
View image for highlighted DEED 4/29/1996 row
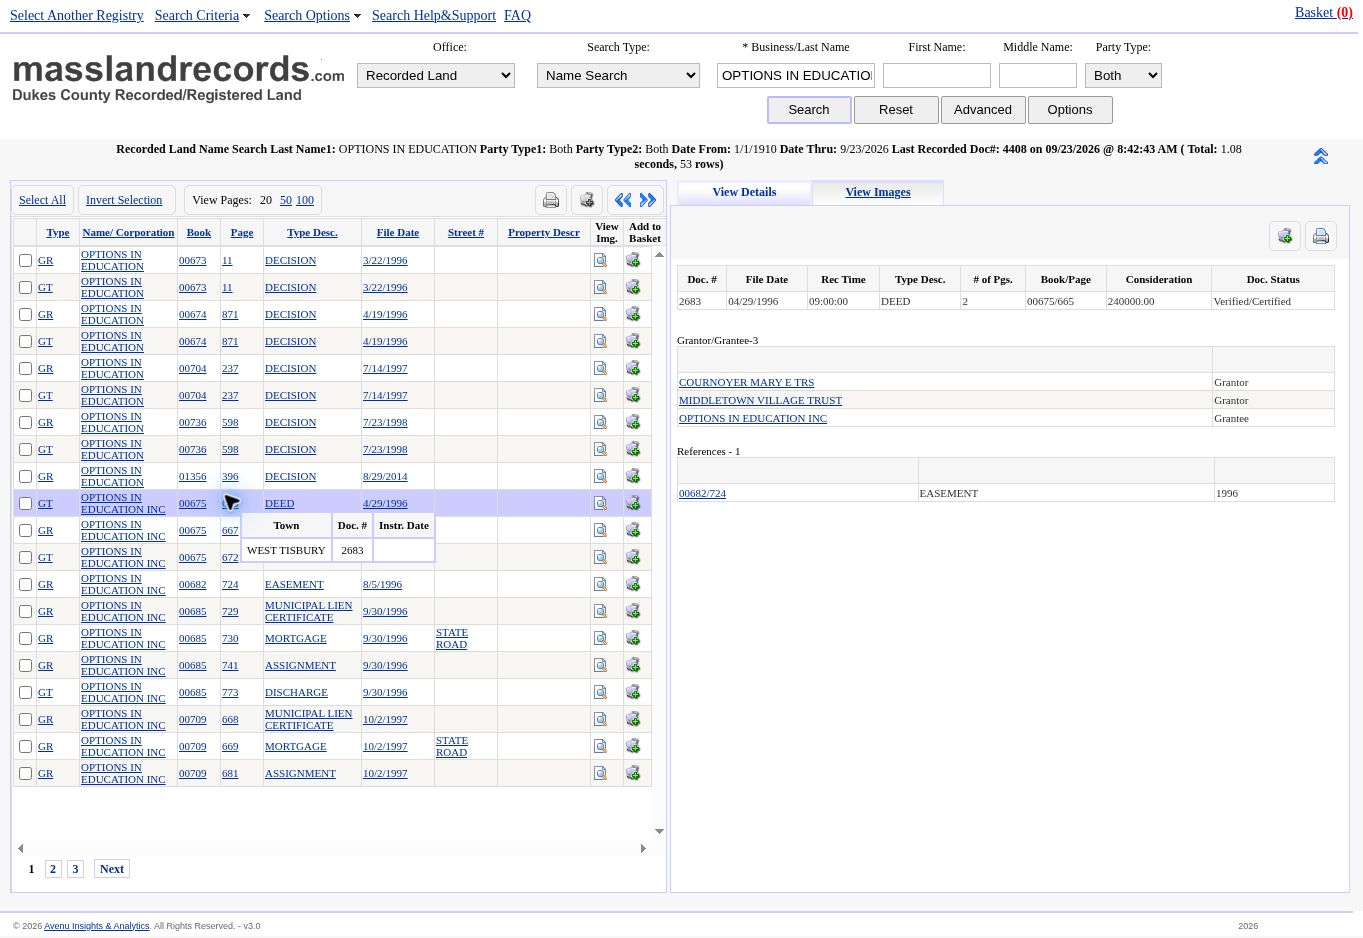601,503
